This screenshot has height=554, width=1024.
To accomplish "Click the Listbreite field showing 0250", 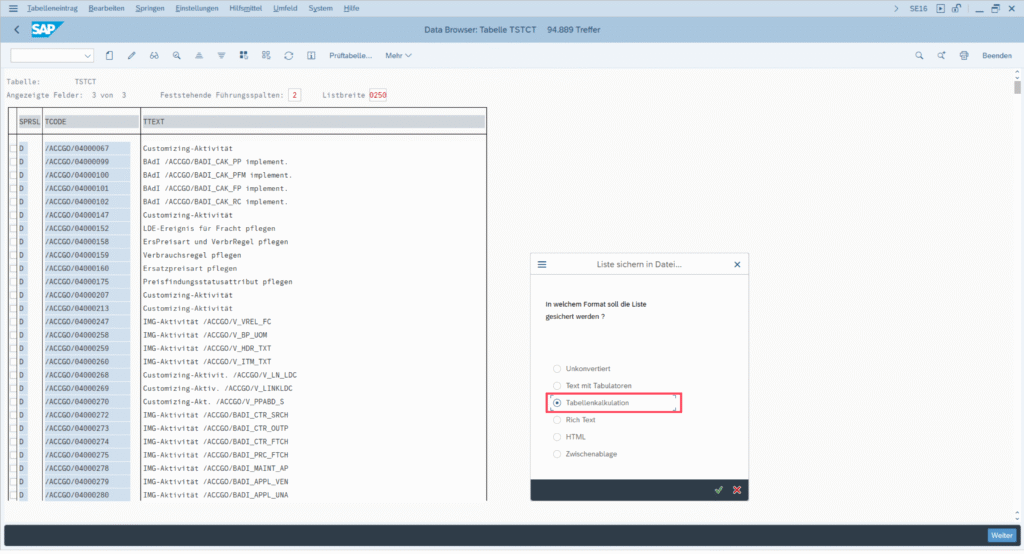I will click(377, 95).
